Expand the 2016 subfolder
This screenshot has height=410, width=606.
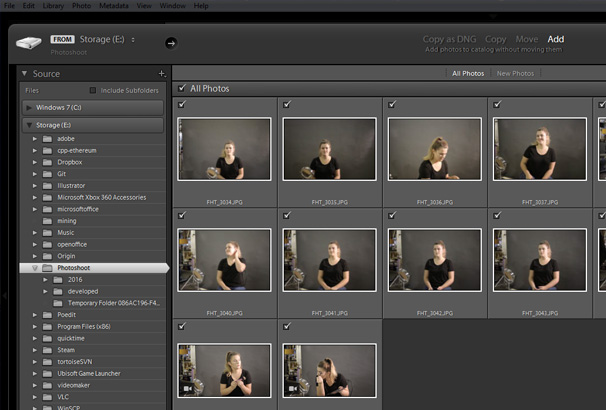point(44,280)
